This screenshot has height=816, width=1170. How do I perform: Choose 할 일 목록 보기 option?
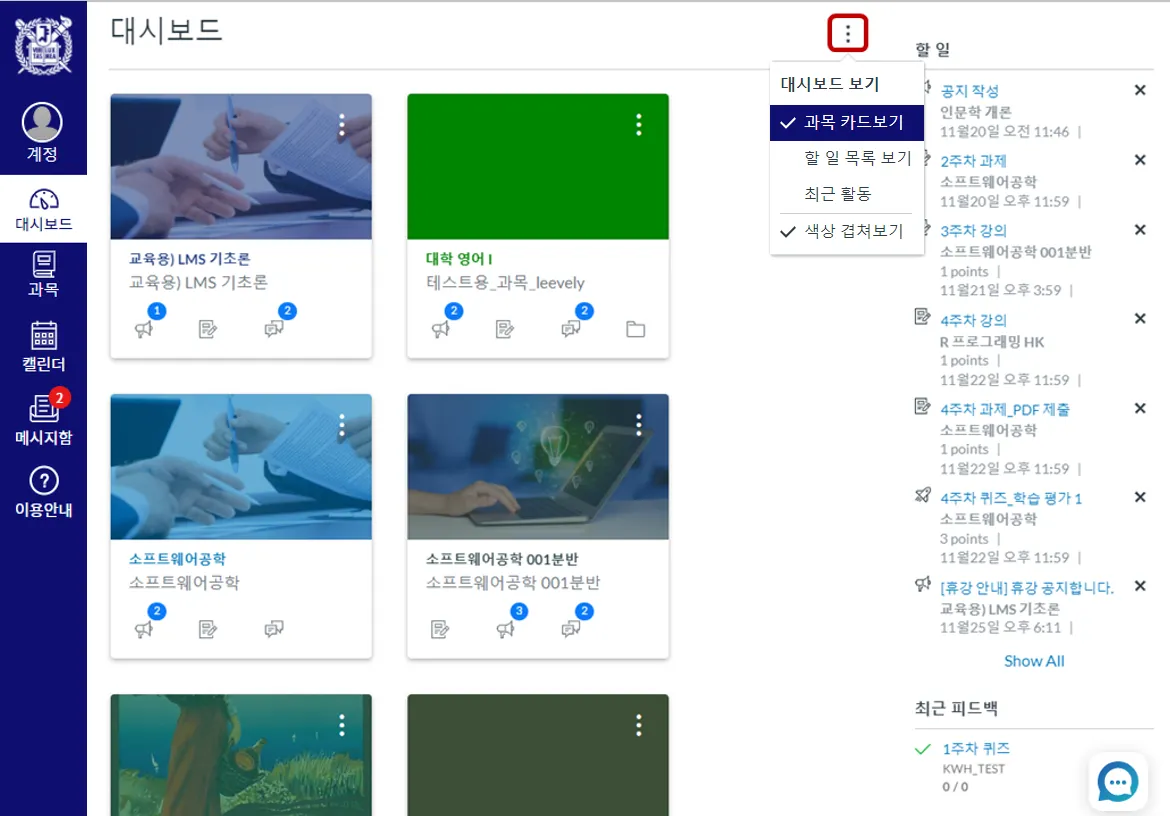[x=847, y=158]
